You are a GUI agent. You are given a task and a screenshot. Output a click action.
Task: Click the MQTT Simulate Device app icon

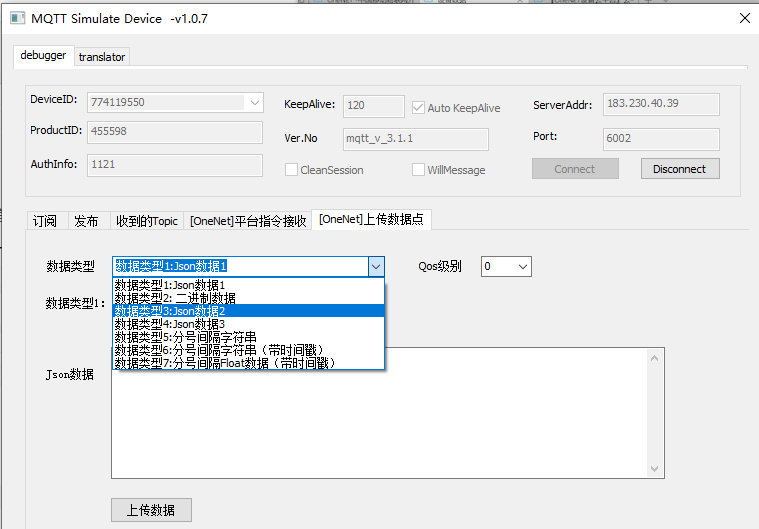coord(17,18)
